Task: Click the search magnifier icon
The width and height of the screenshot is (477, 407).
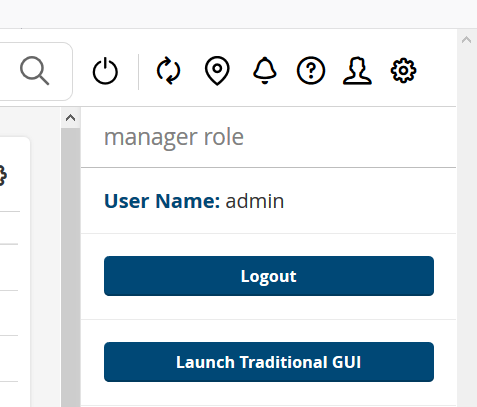Action: point(35,71)
